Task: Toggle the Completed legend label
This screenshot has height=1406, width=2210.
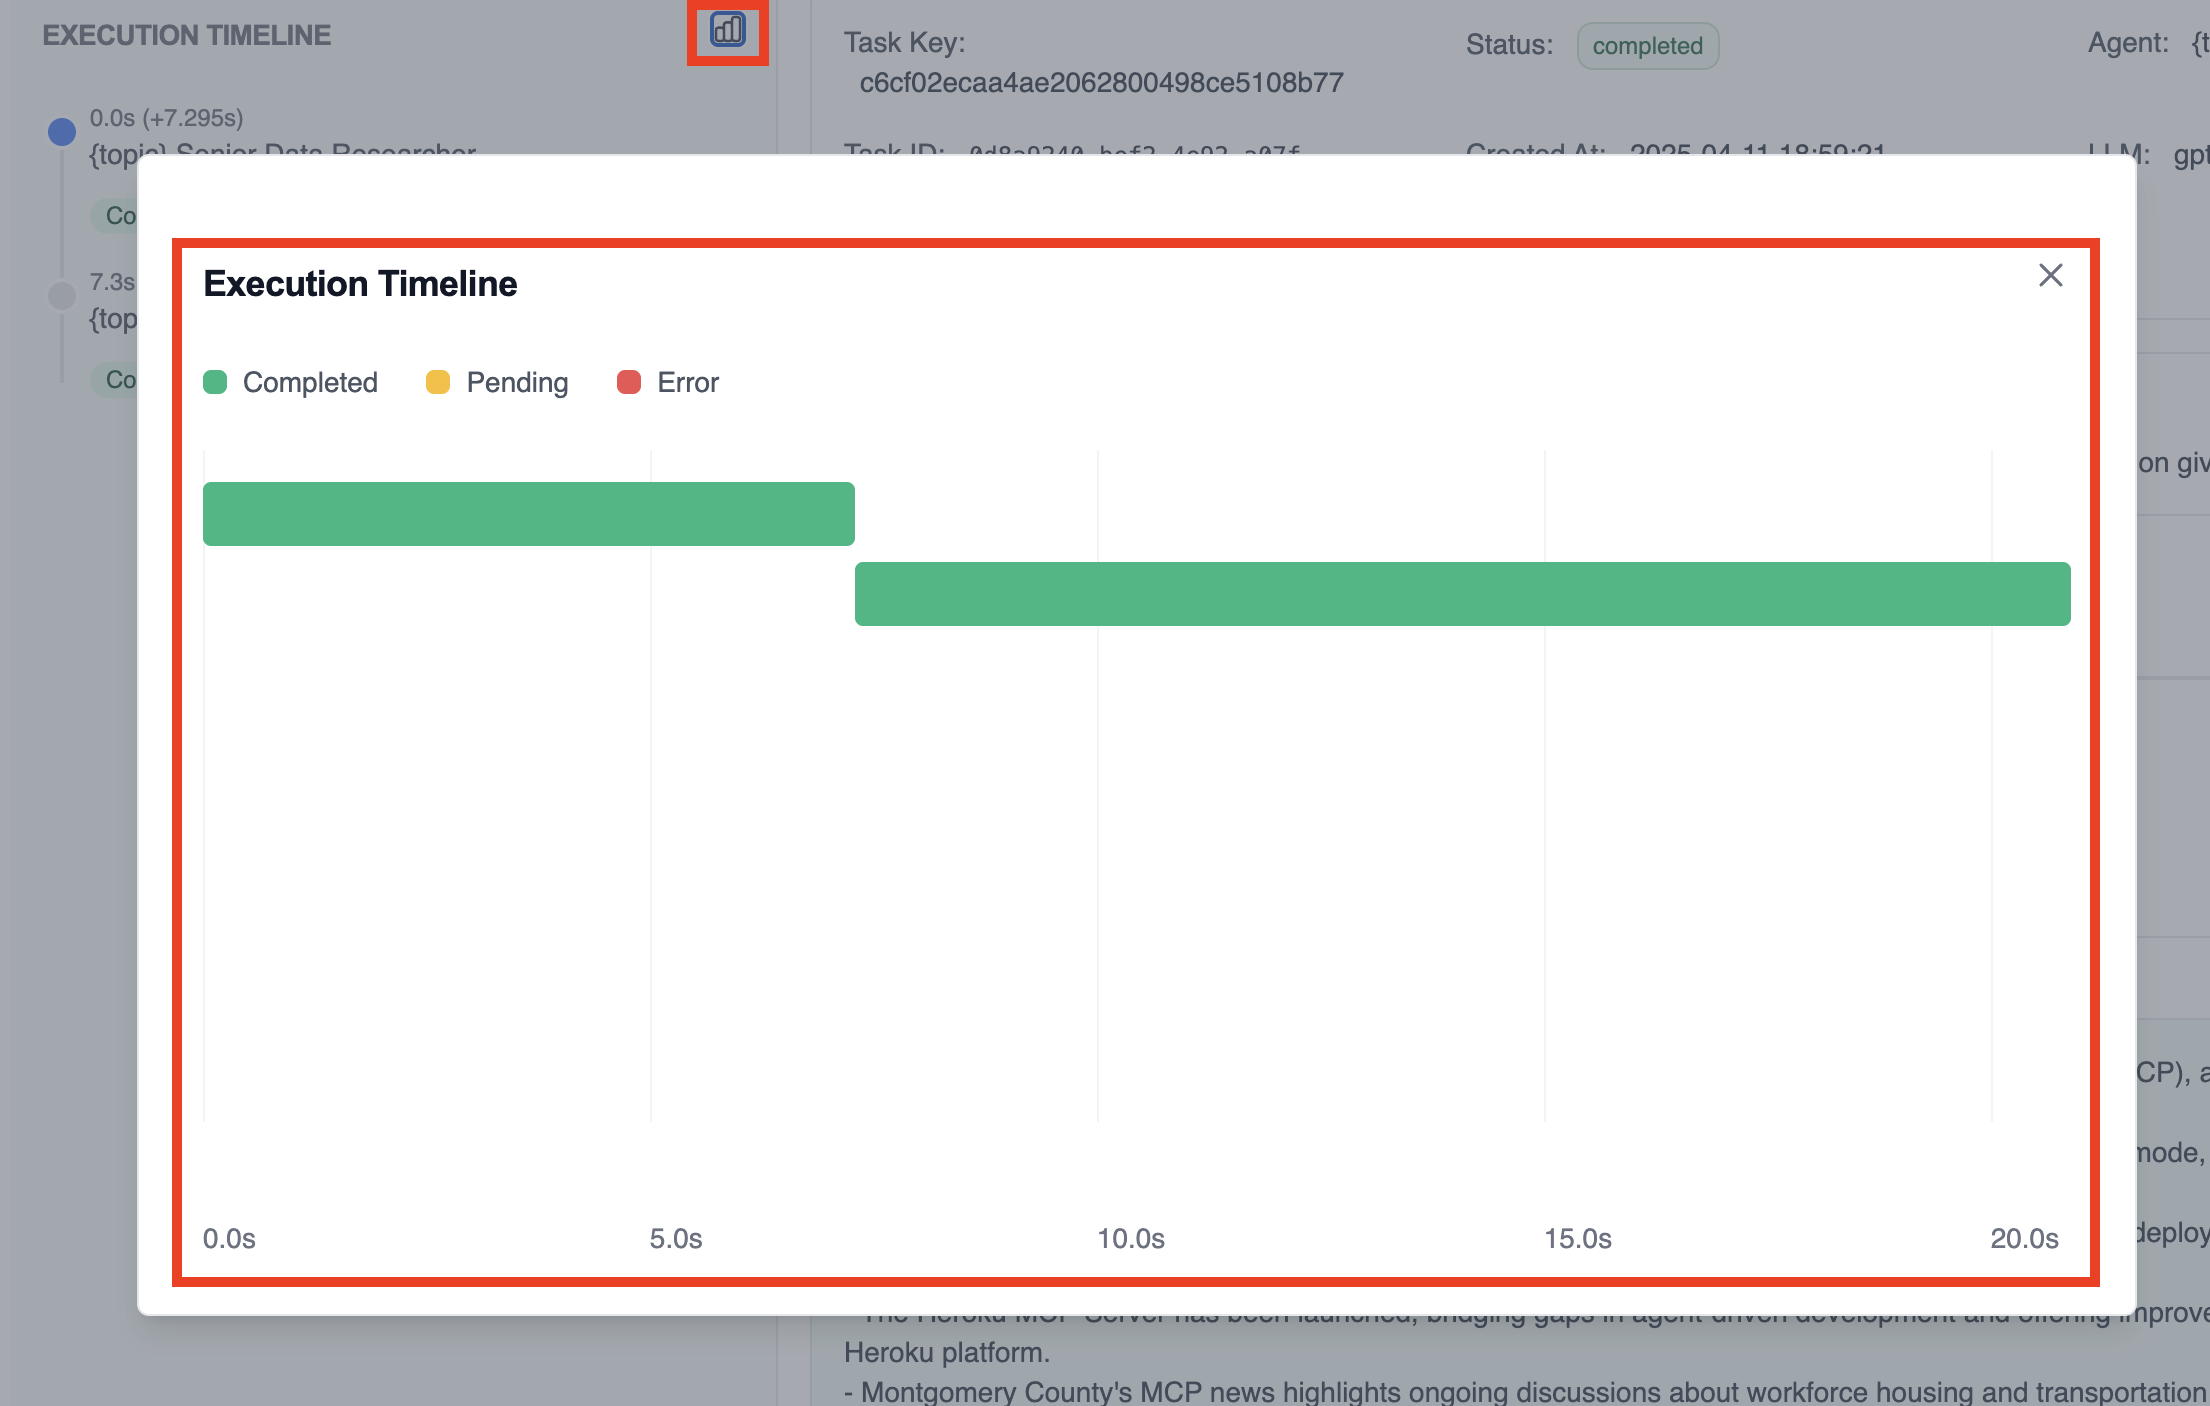Action: (x=310, y=382)
